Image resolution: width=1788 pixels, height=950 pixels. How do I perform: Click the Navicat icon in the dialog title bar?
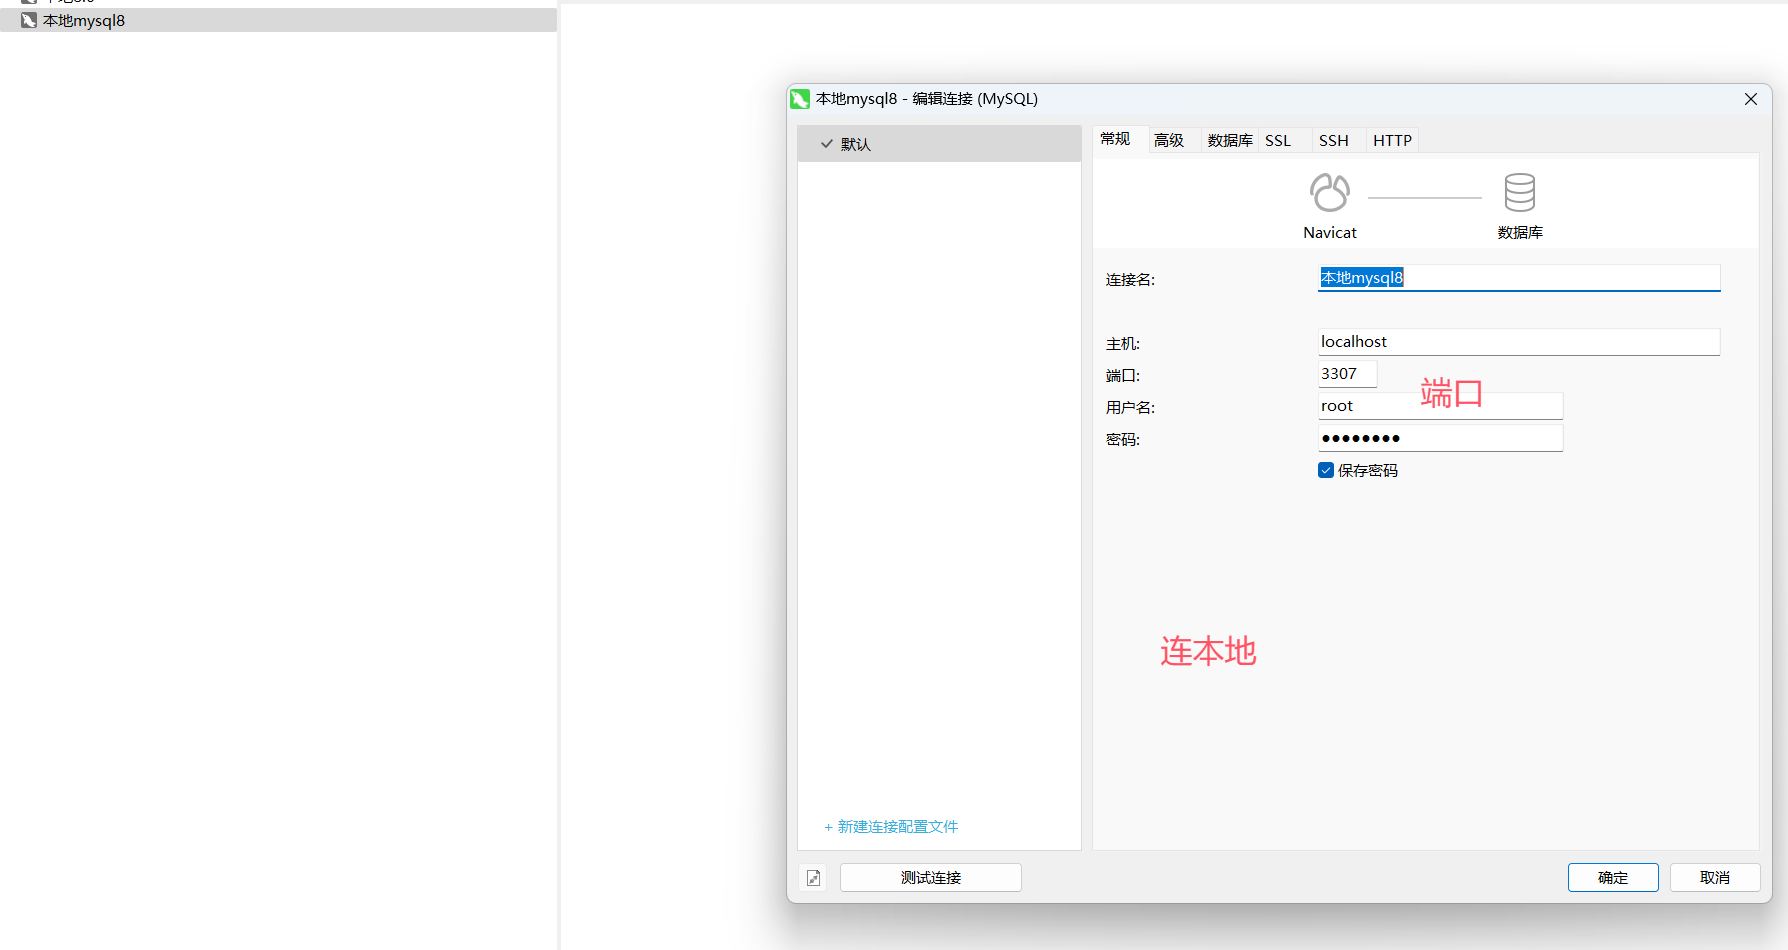pos(800,99)
